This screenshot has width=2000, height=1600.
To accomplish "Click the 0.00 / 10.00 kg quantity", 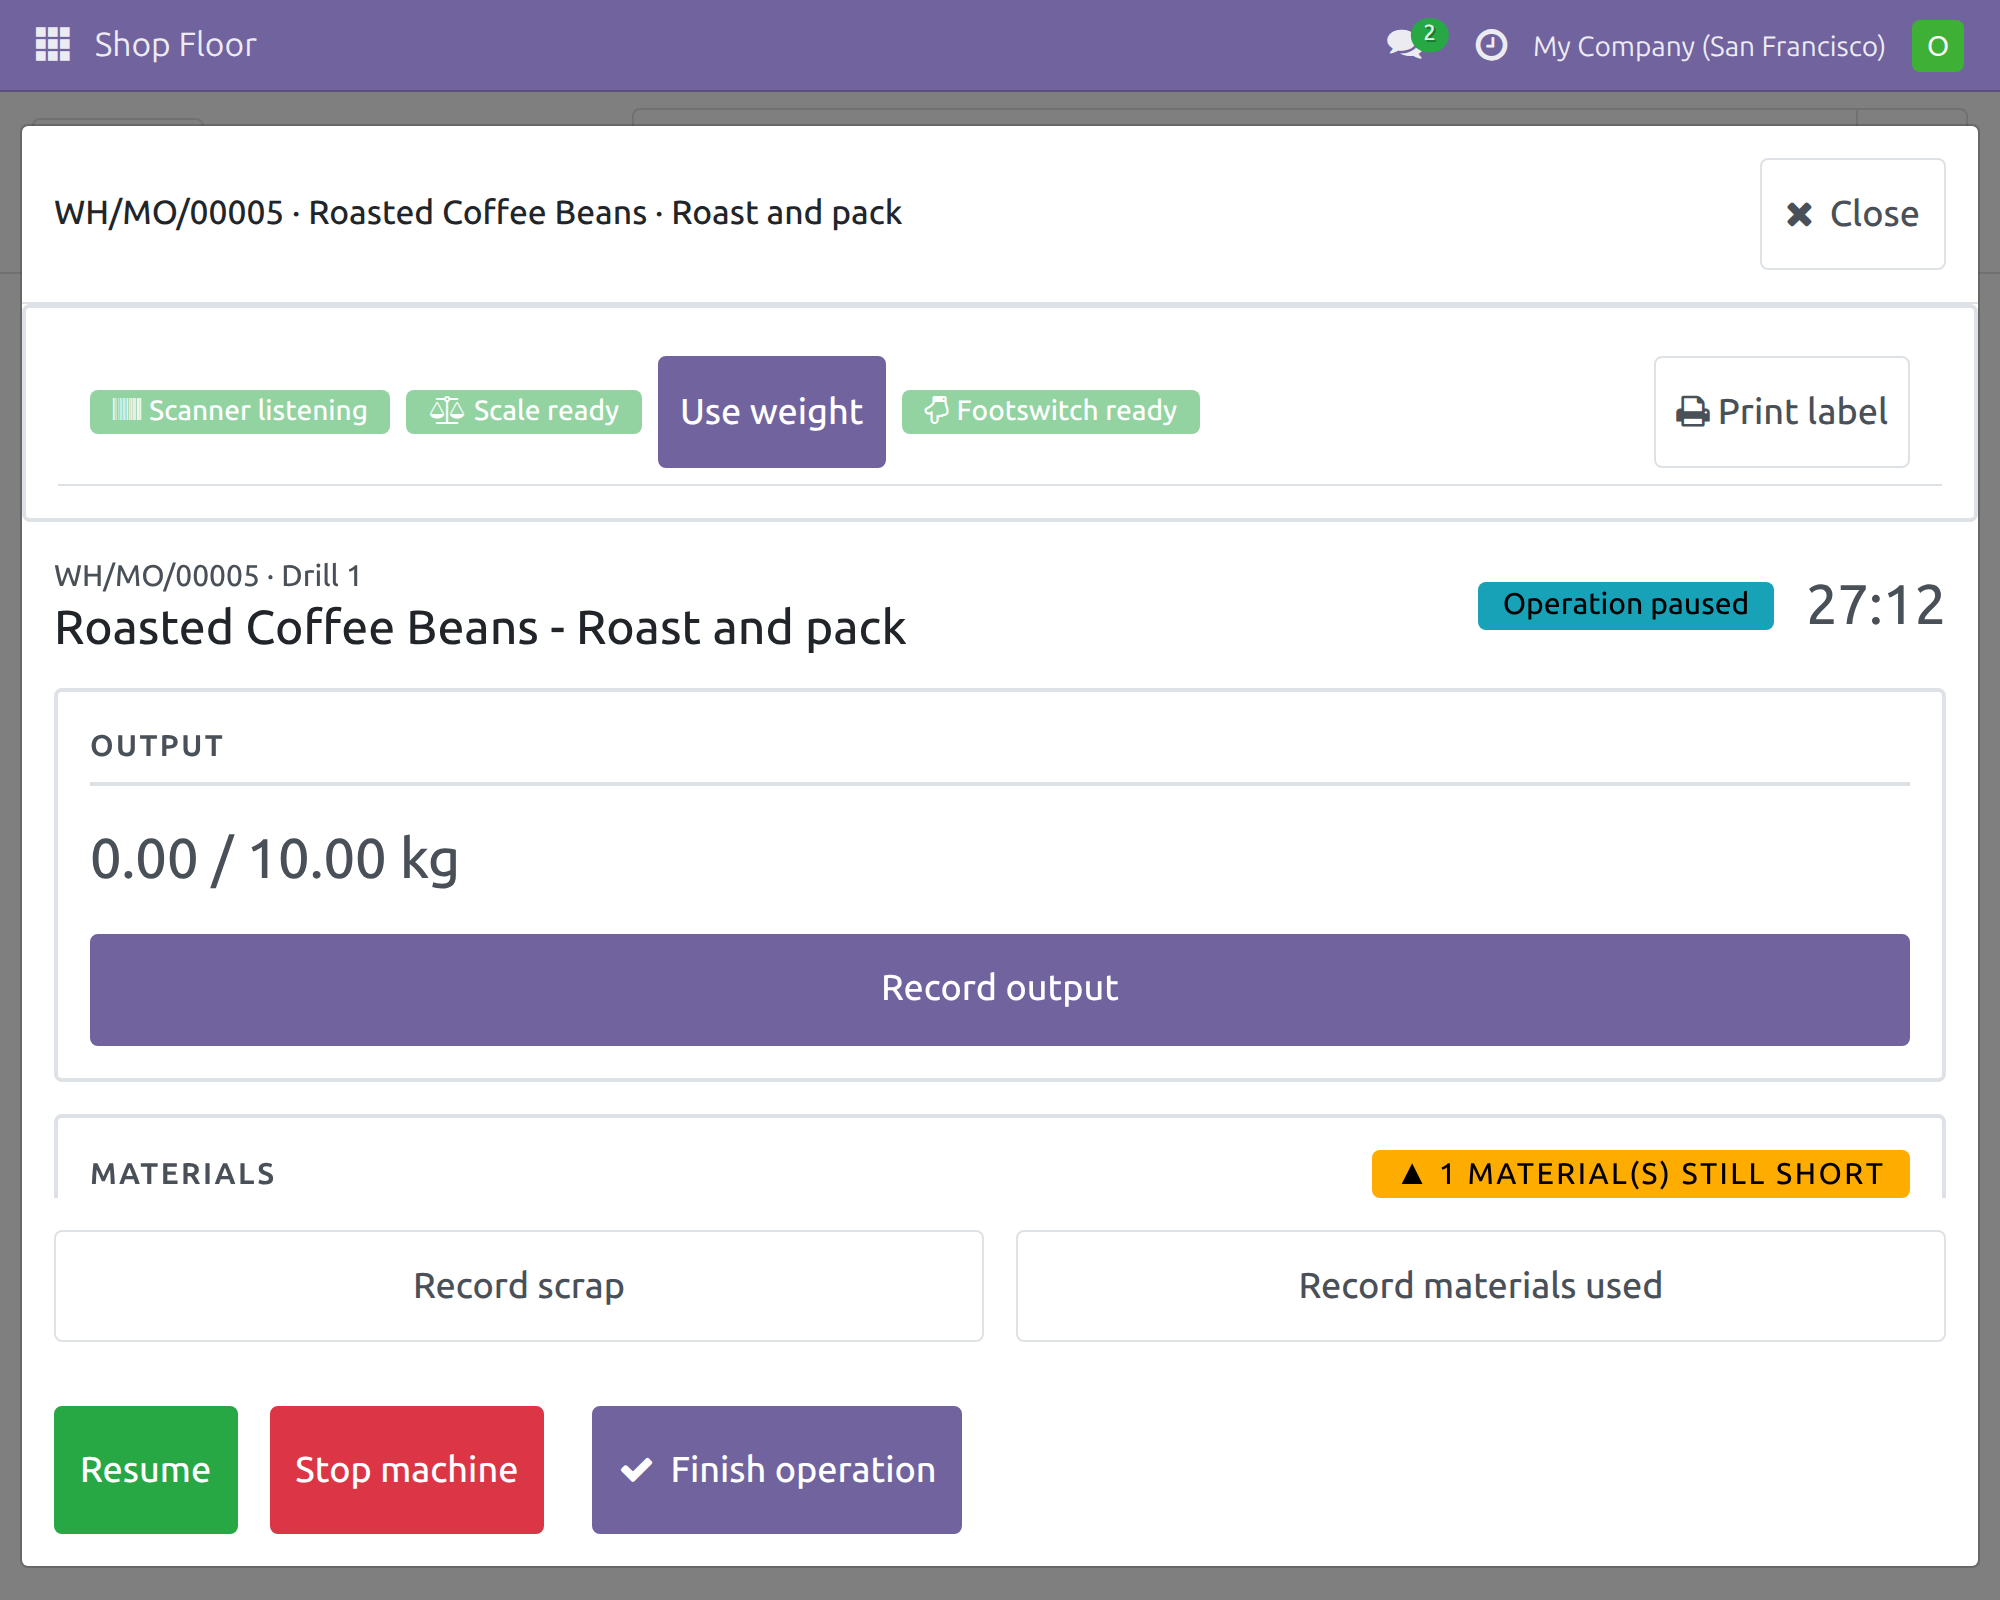I will tap(275, 860).
